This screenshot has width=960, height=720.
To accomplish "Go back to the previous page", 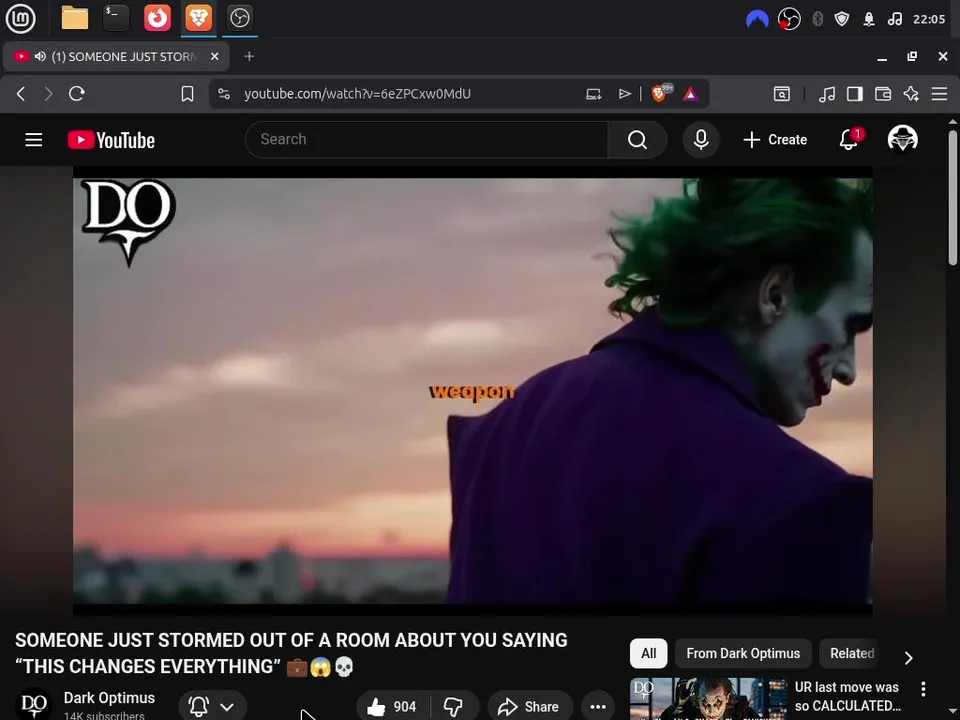I will [21, 94].
